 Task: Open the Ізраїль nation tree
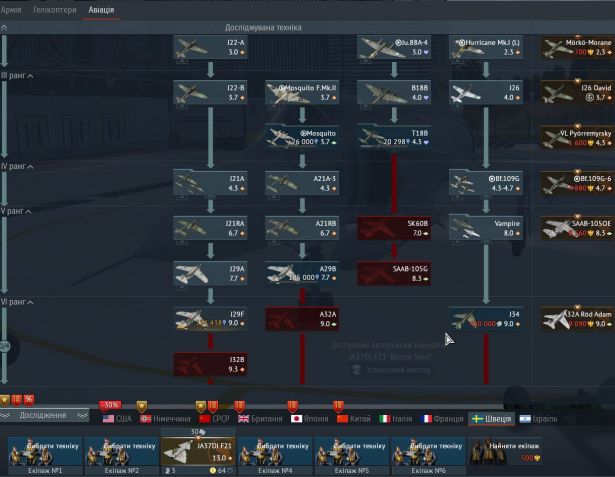point(538,419)
